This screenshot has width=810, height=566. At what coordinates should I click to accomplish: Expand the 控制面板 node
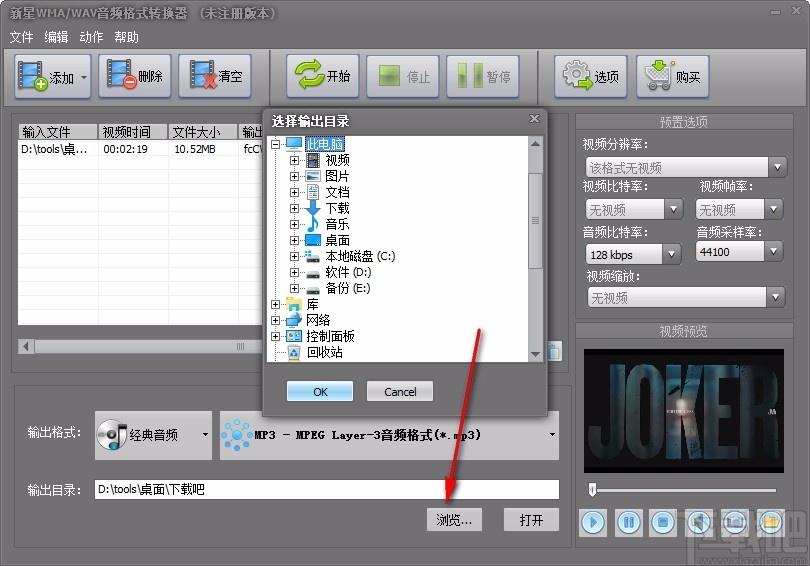276,337
